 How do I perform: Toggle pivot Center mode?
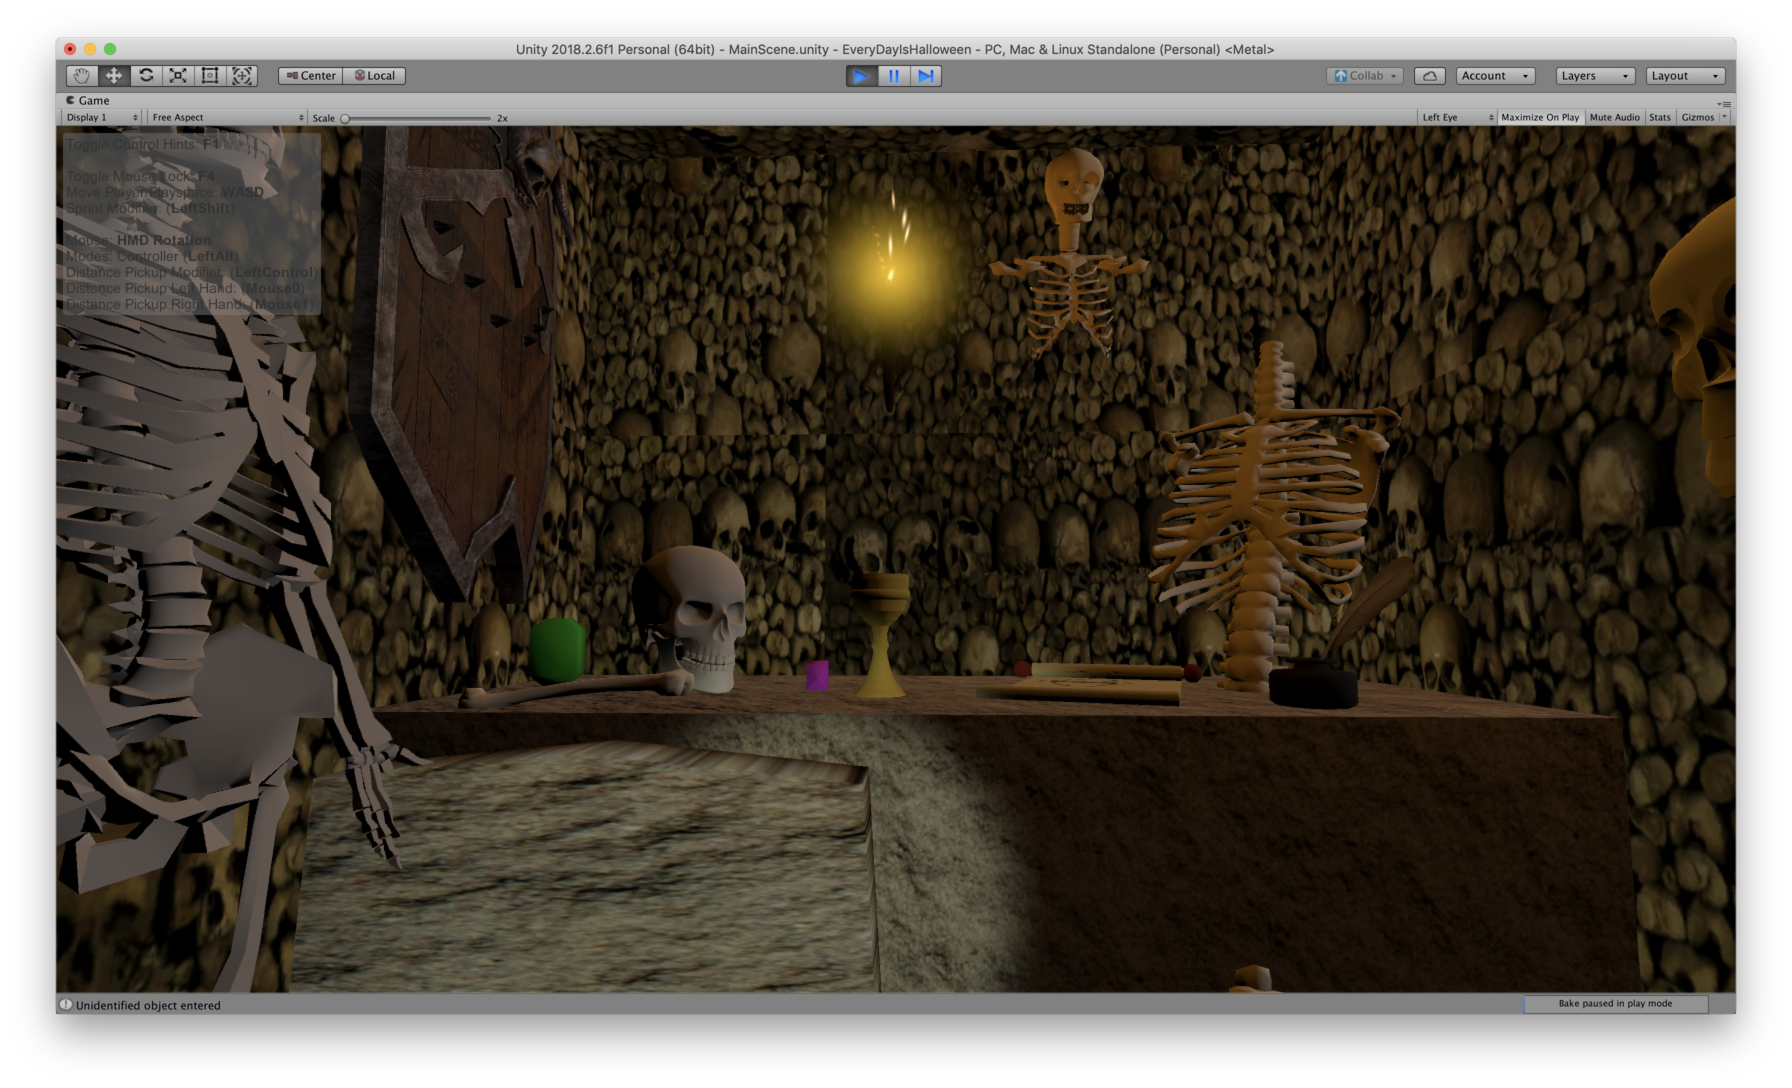311,76
